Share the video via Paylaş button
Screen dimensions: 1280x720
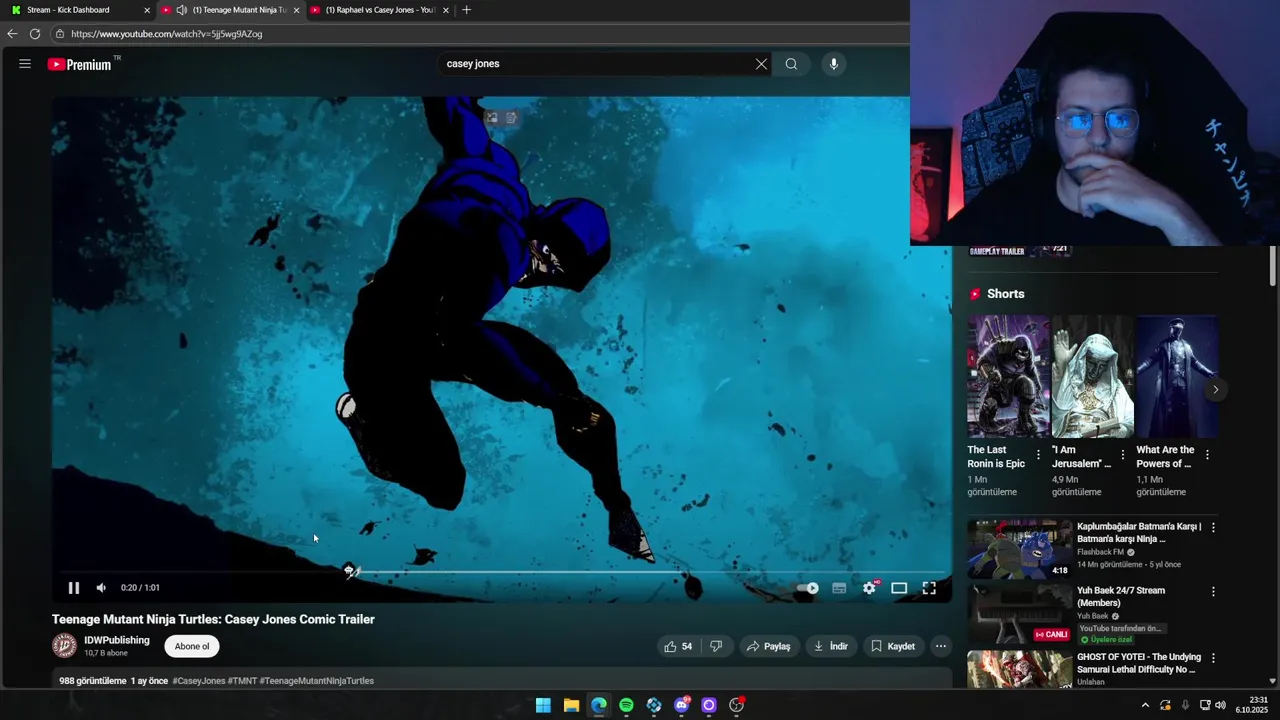pos(768,646)
